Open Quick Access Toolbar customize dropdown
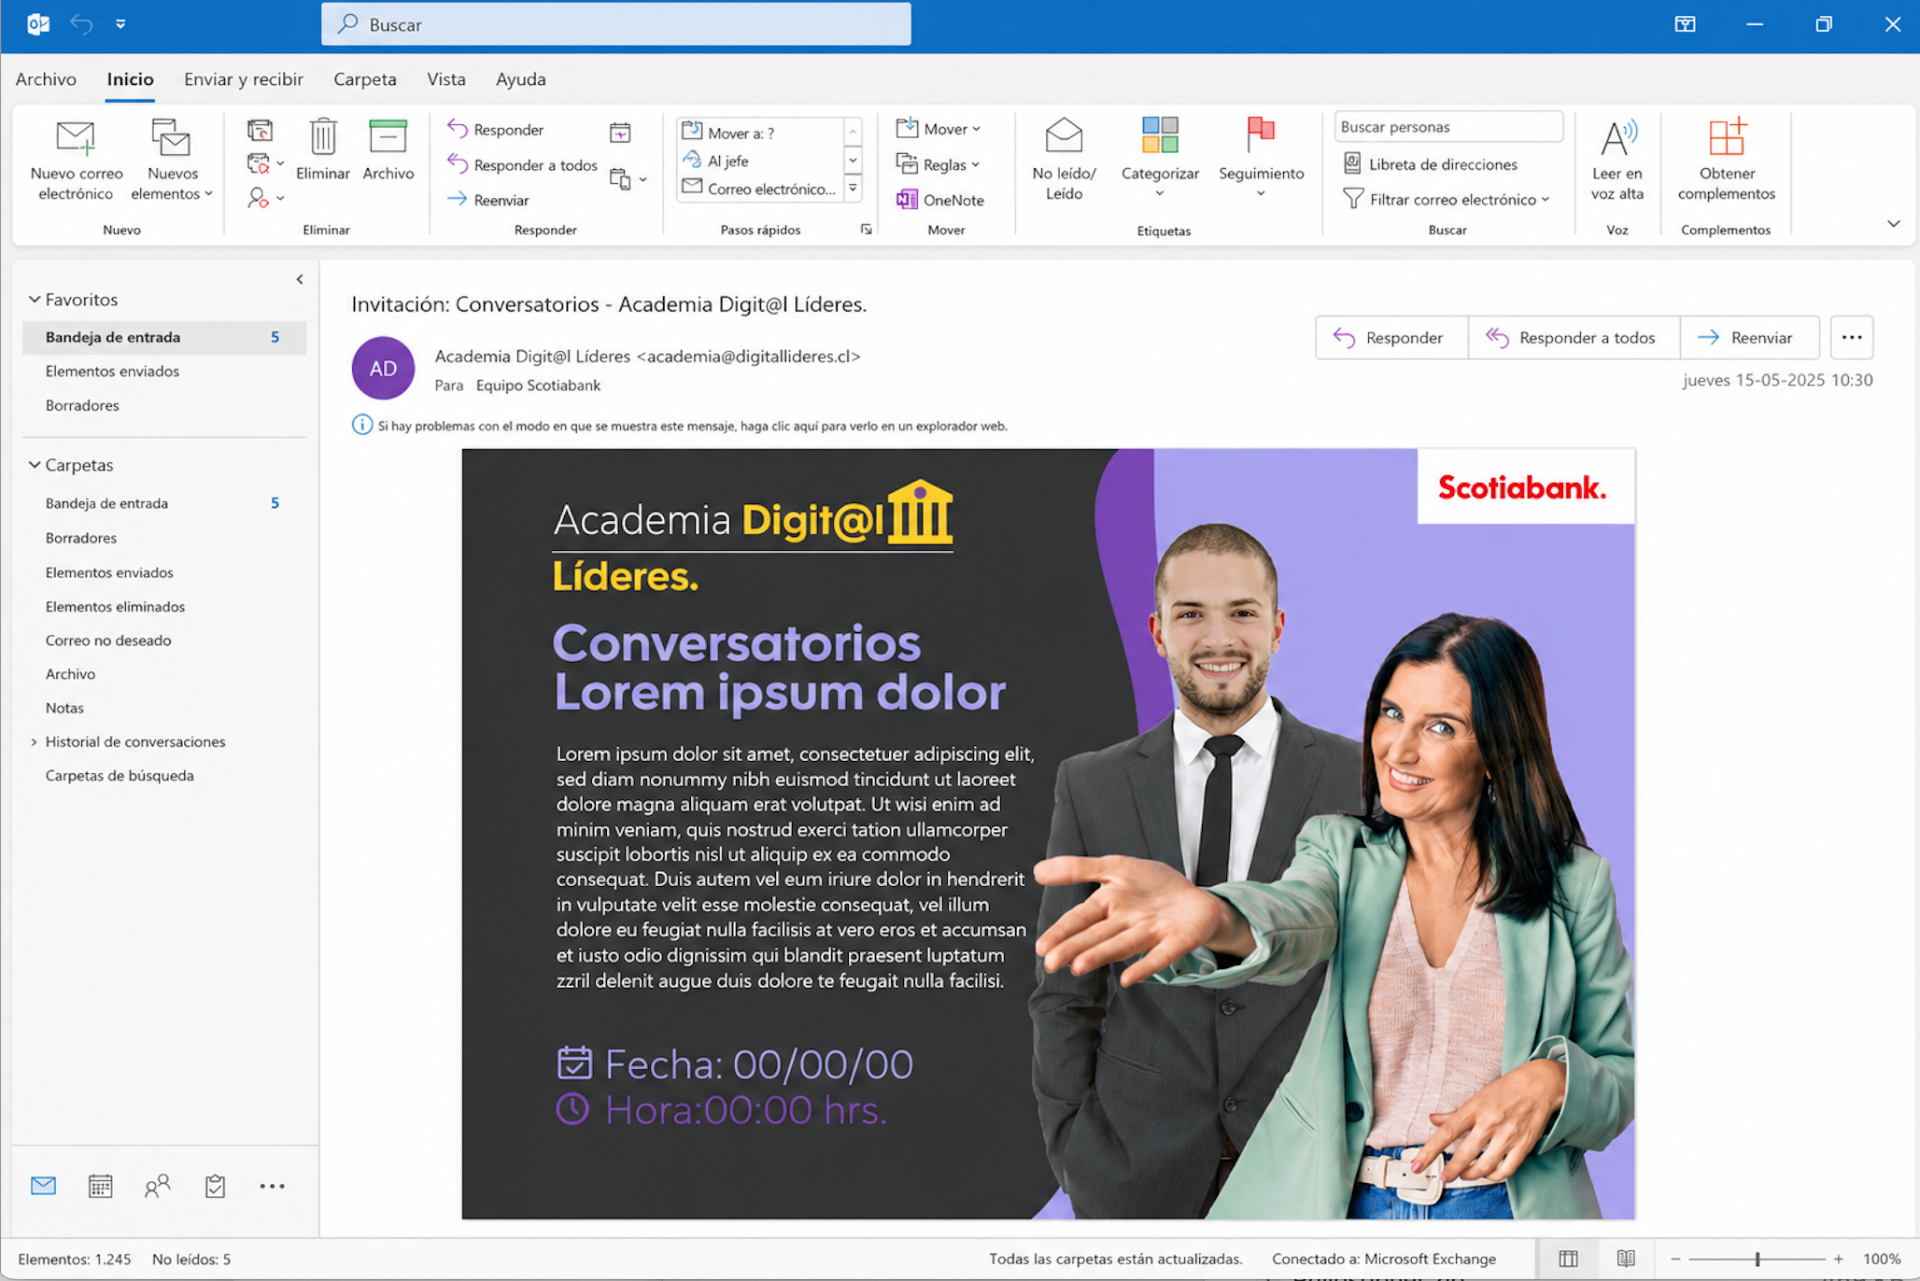The width and height of the screenshot is (1920, 1281). (120, 24)
